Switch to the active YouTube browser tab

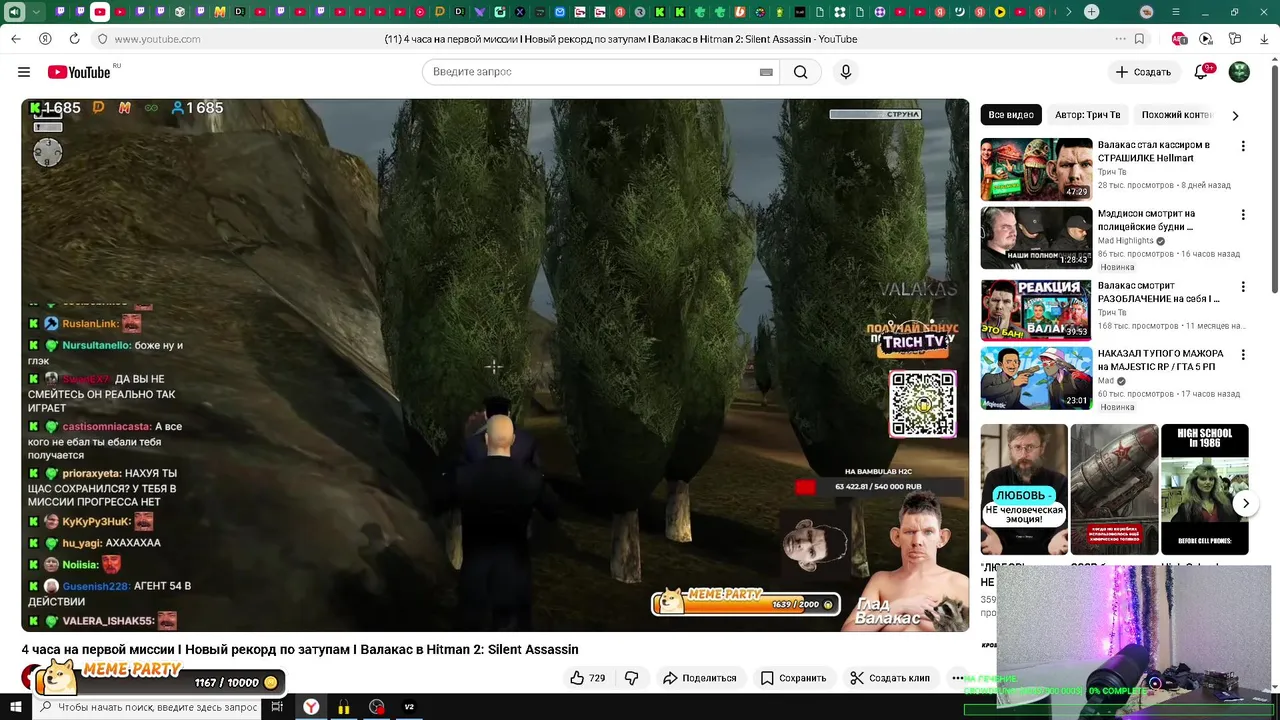[x=100, y=12]
